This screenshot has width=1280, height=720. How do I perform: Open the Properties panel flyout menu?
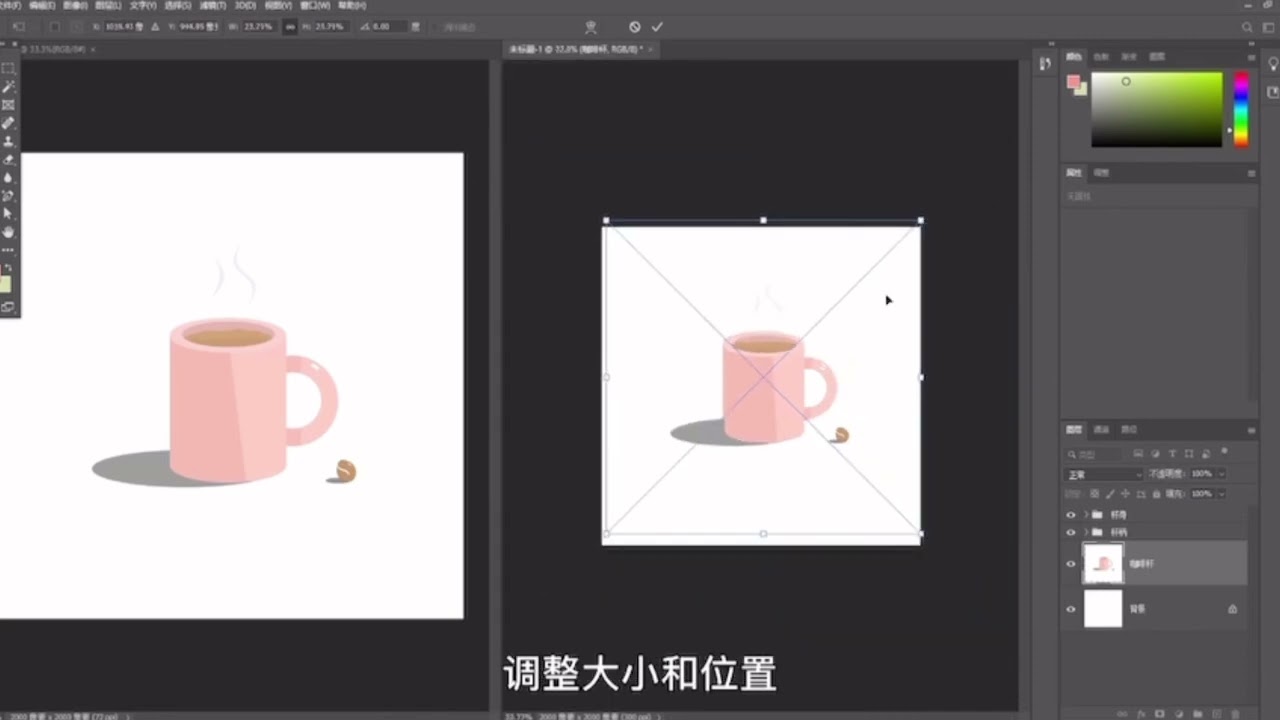[x=1251, y=173]
